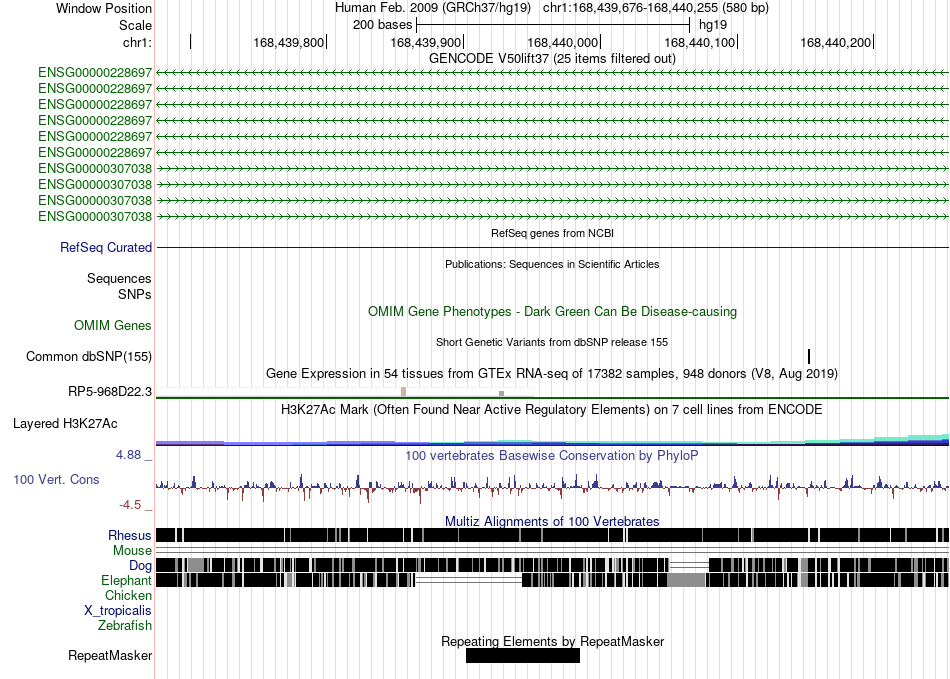Click the "Rhesus" species label
This screenshot has height=679, width=950.
click(130, 535)
